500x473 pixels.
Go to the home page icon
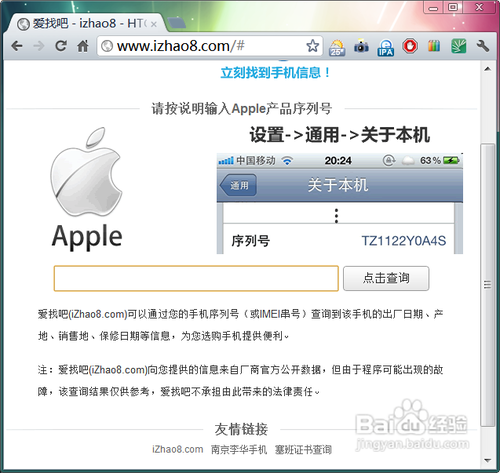pos(83,46)
